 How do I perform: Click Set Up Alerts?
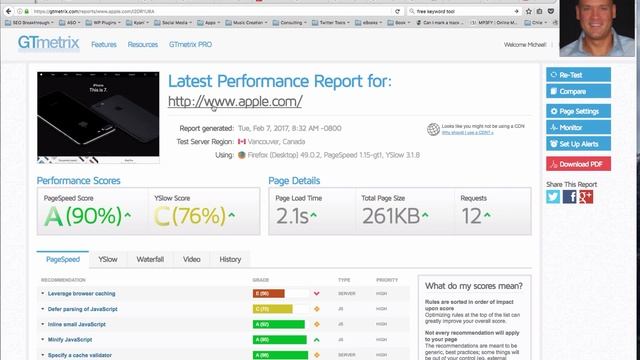[x=578, y=144]
